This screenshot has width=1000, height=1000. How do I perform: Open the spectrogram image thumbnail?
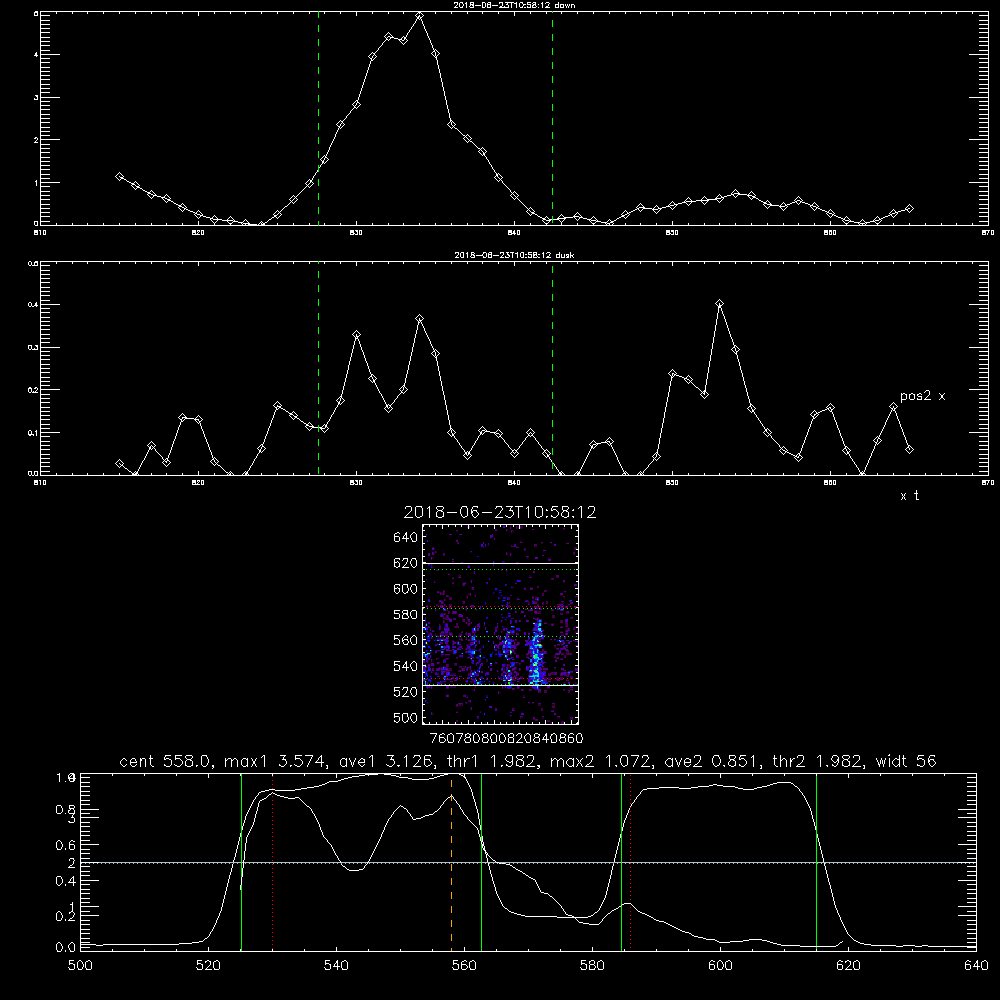point(501,624)
